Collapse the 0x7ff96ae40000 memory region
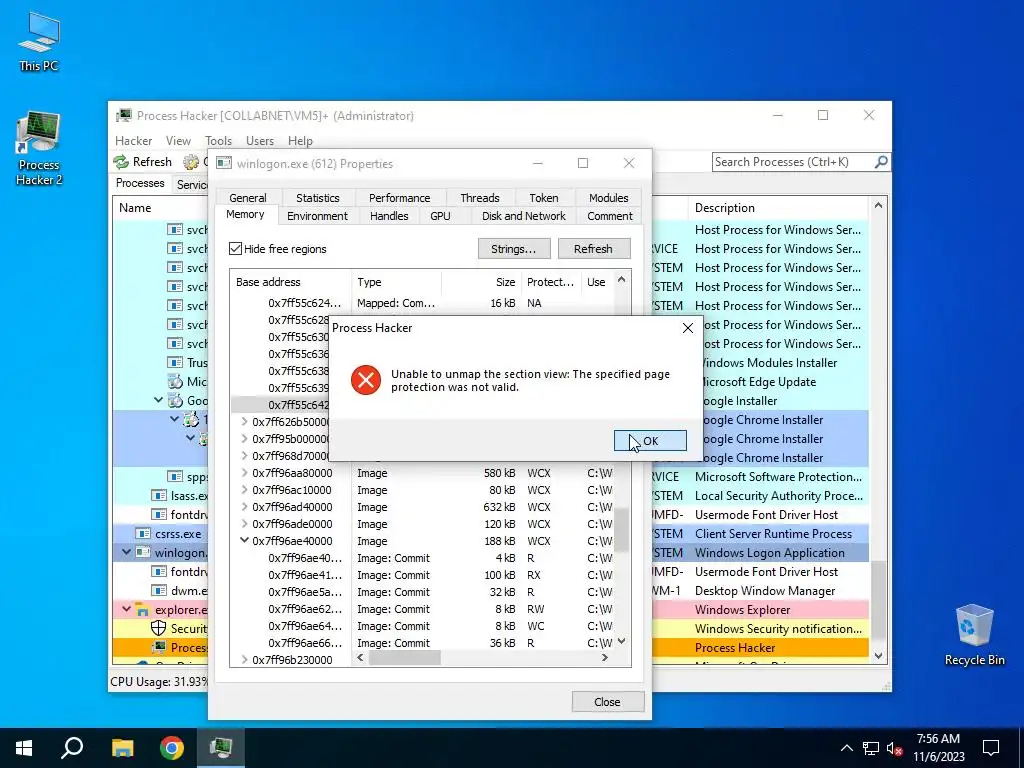This screenshot has width=1024, height=768. coord(244,541)
